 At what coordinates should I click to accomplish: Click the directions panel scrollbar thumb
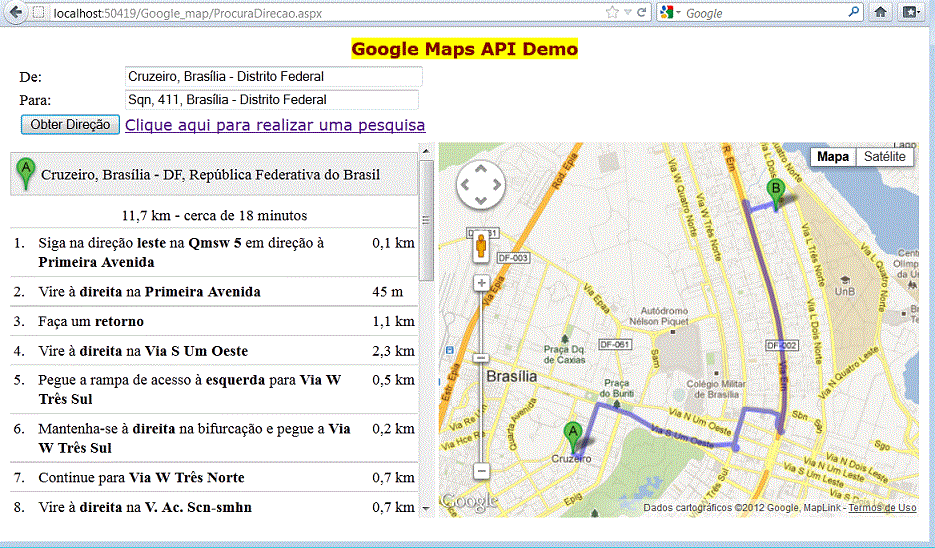pos(426,220)
